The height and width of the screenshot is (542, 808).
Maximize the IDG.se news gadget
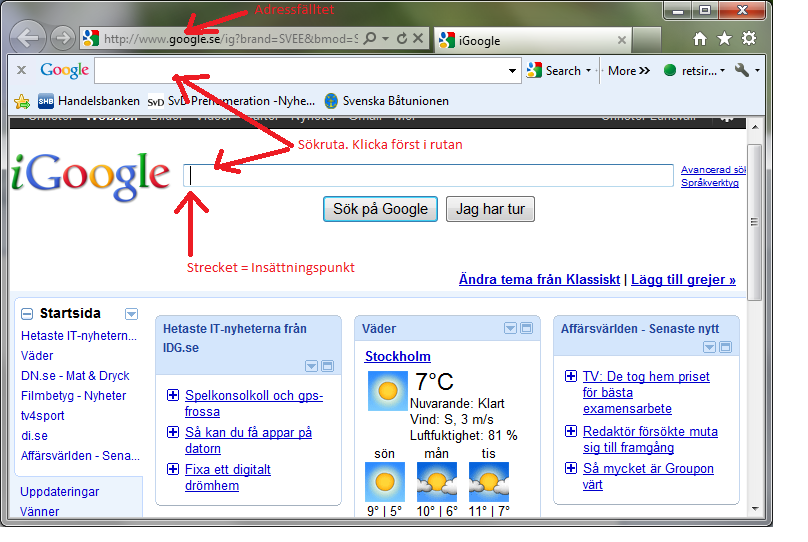tap(328, 366)
